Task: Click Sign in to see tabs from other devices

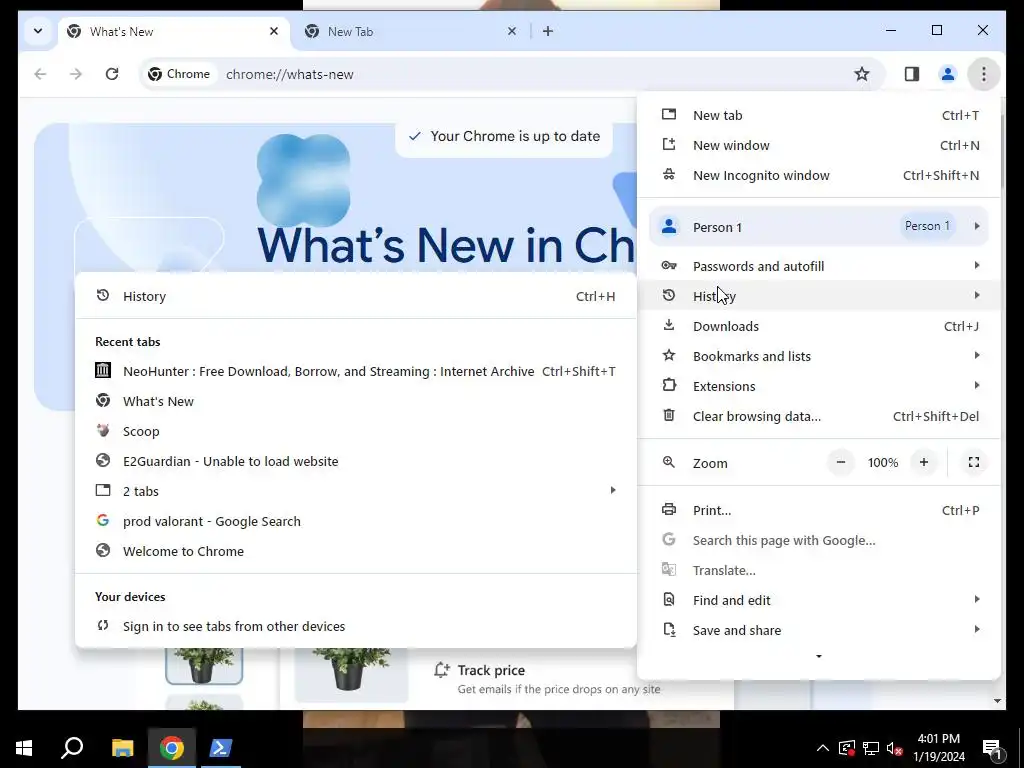Action: [x=356, y=626]
